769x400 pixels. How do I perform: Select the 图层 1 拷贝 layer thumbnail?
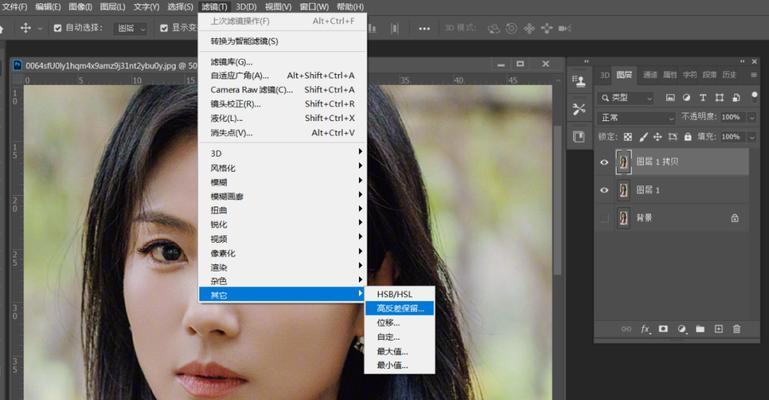[x=623, y=162]
